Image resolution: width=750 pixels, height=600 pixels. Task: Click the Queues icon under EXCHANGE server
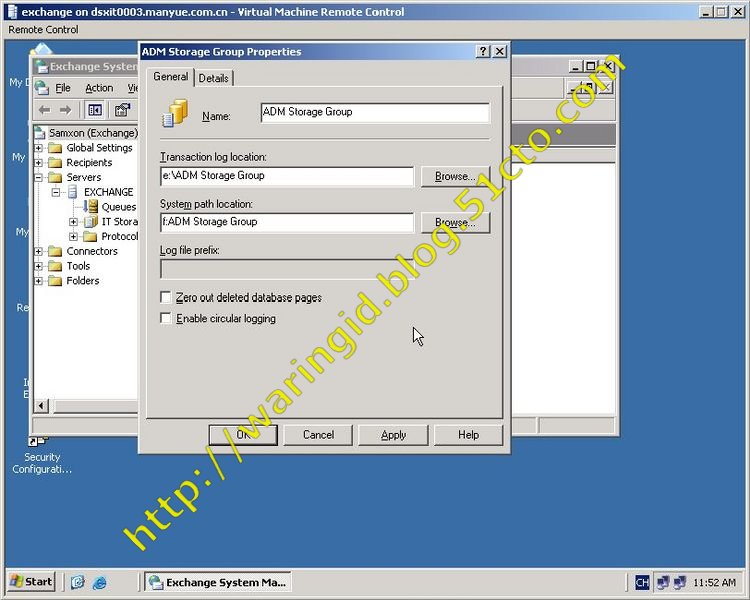coord(92,207)
